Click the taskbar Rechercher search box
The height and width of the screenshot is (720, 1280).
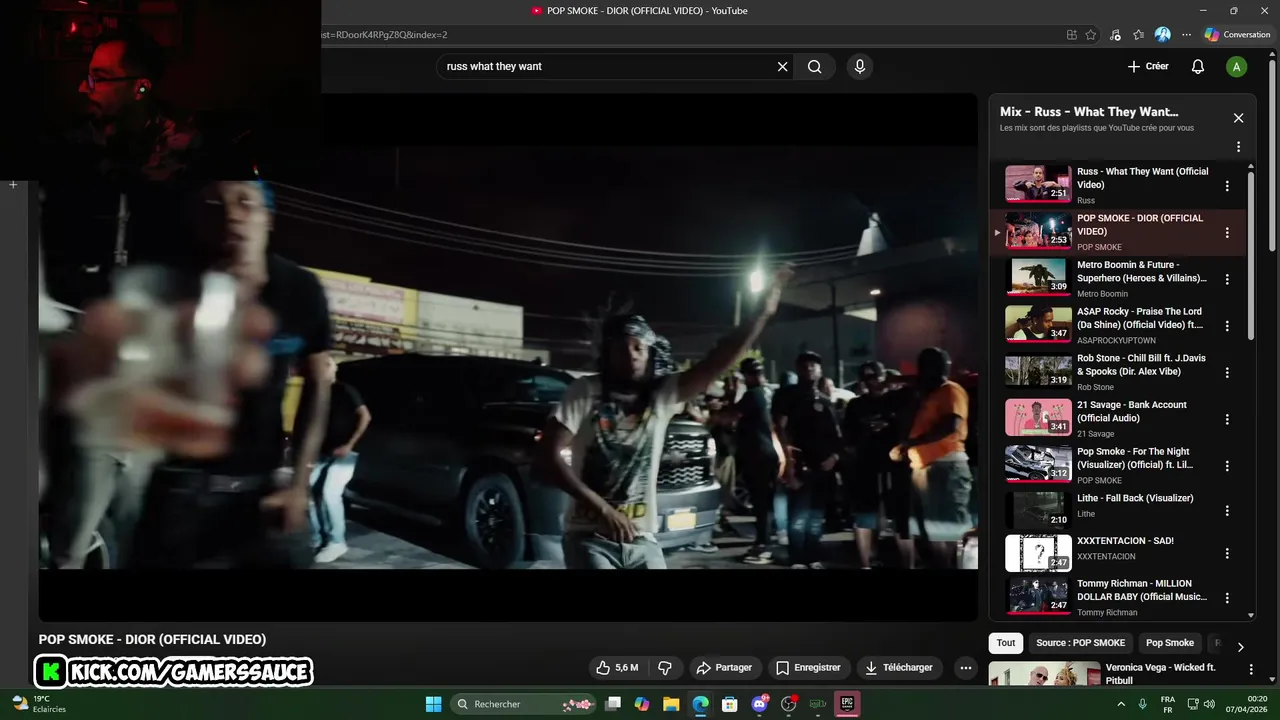point(524,704)
